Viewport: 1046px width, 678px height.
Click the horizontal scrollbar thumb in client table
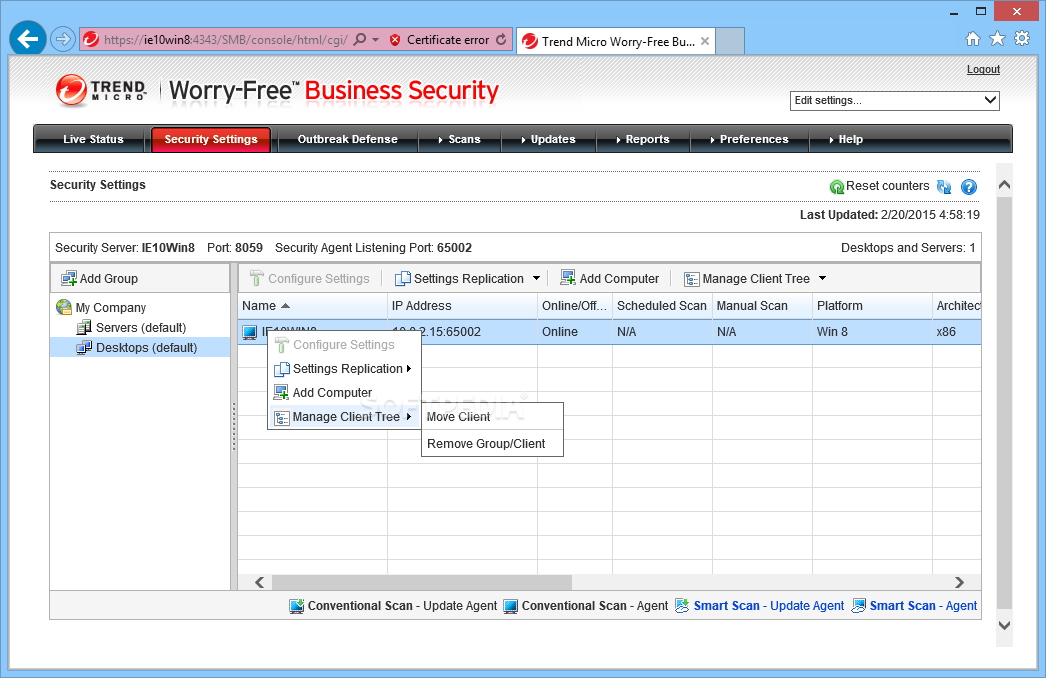coord(420,583)
